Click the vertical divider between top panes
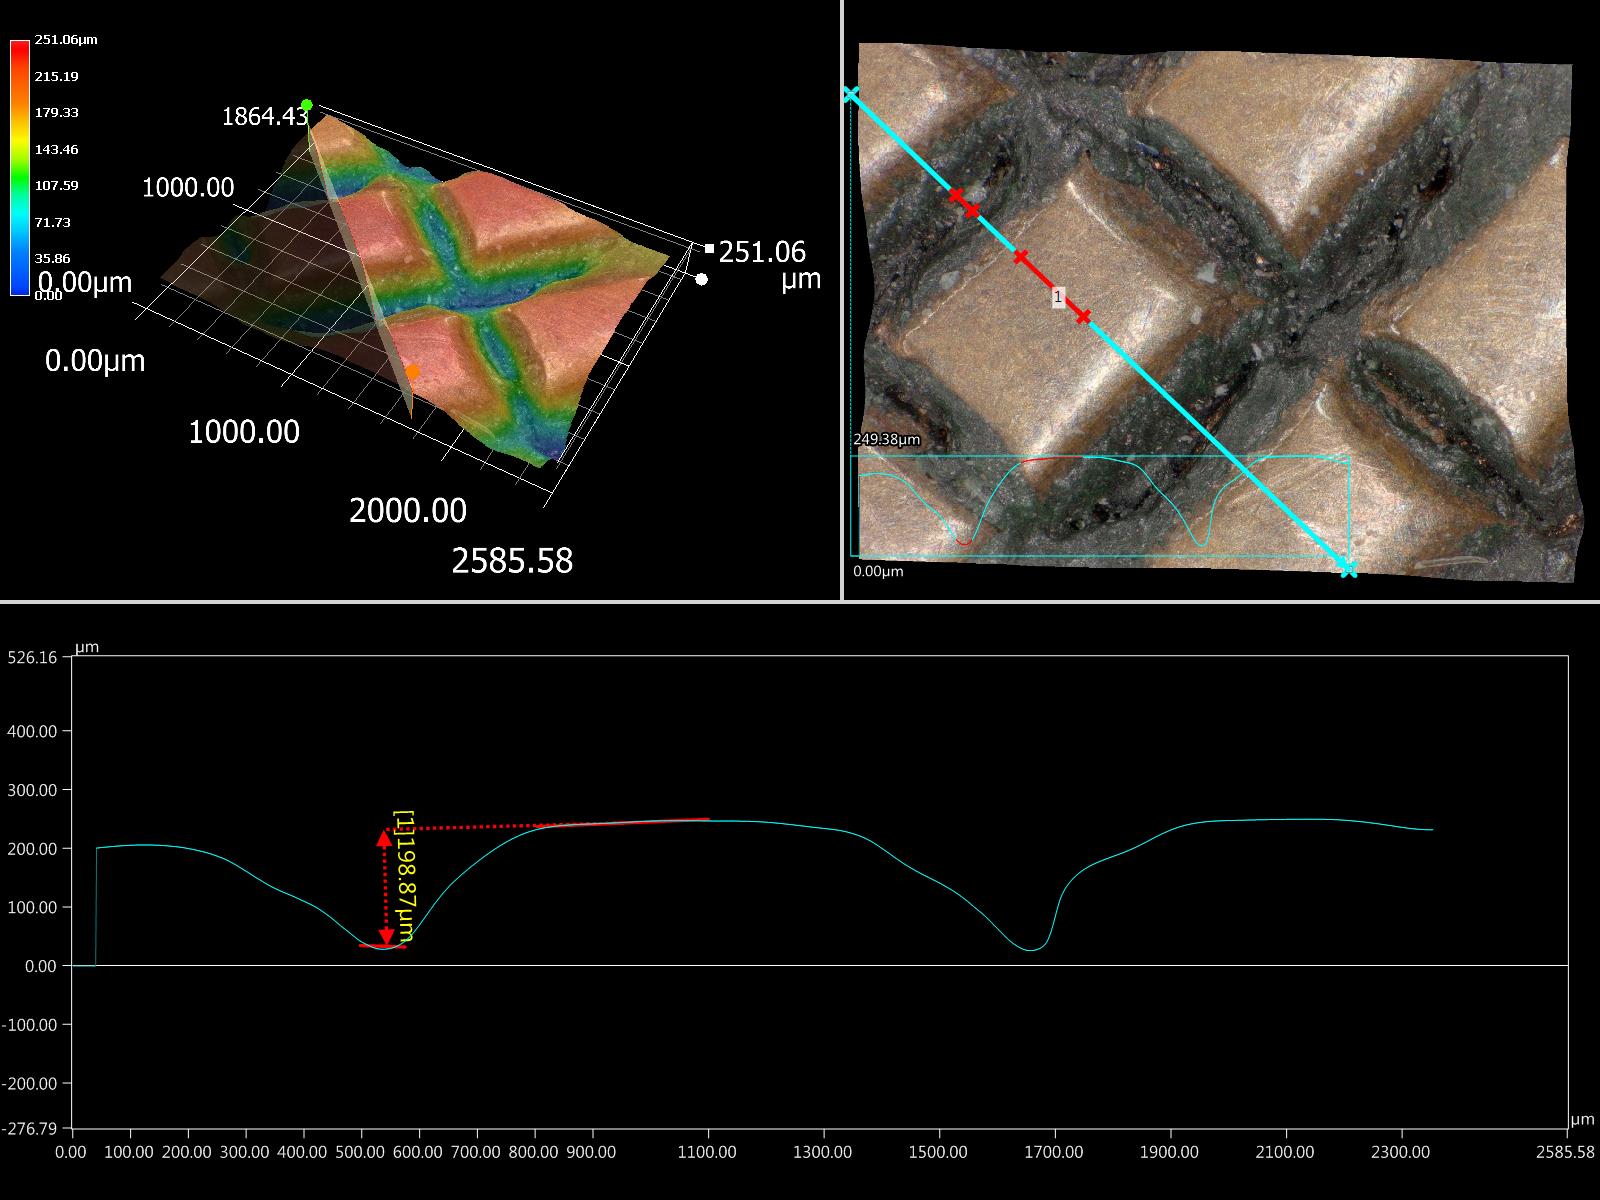The height and width of the screenshot is (1200, 1600). pyautogui.click(x=843, y=300)
